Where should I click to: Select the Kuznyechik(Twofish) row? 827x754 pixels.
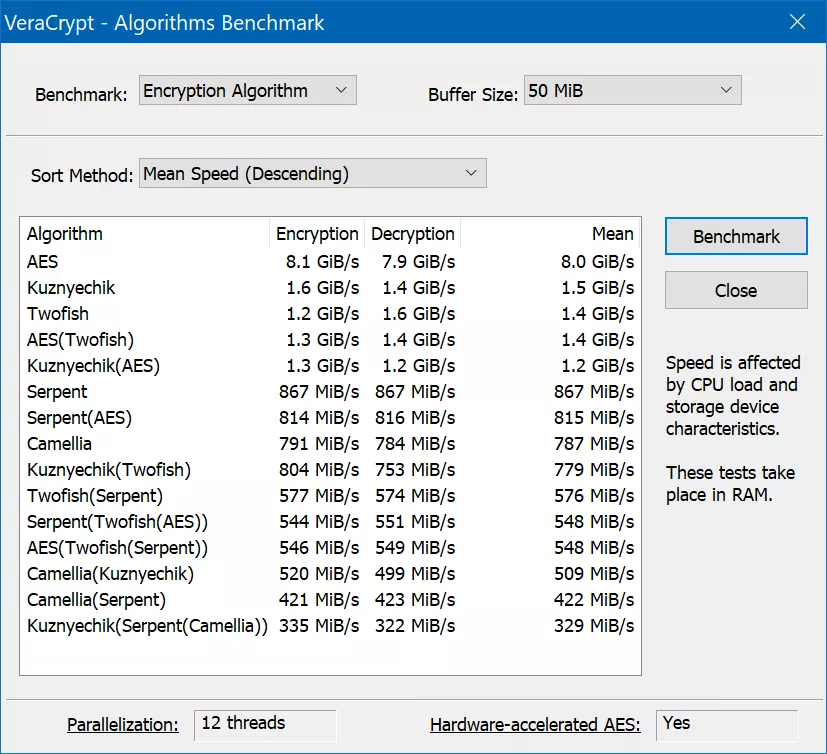pyautogui.click(x=330, y=470)
